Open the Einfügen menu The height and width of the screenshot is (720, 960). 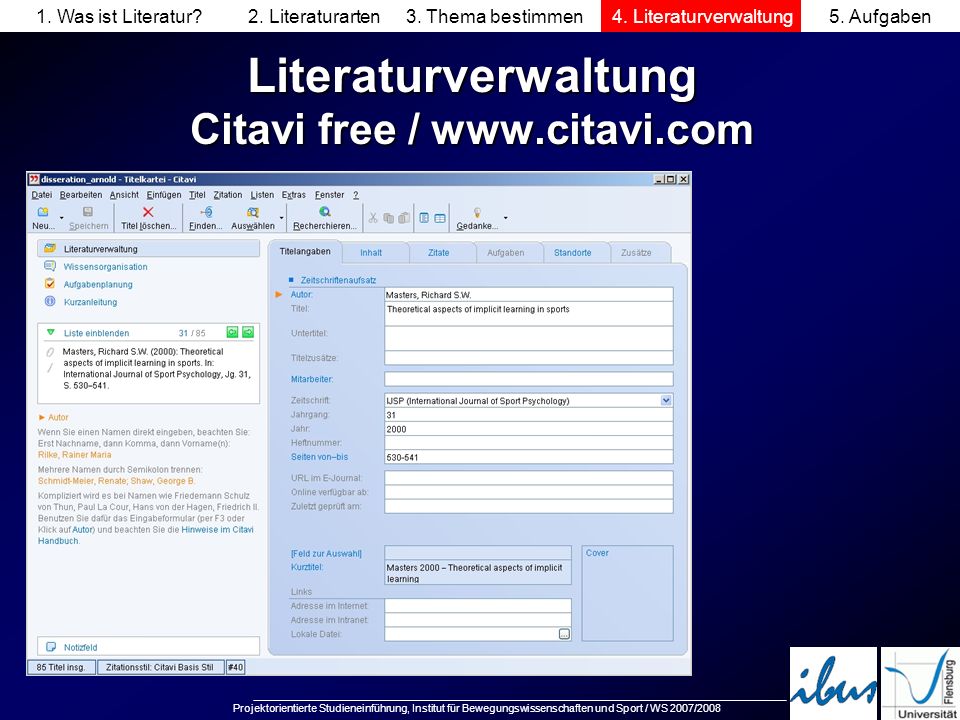(164, 195)
